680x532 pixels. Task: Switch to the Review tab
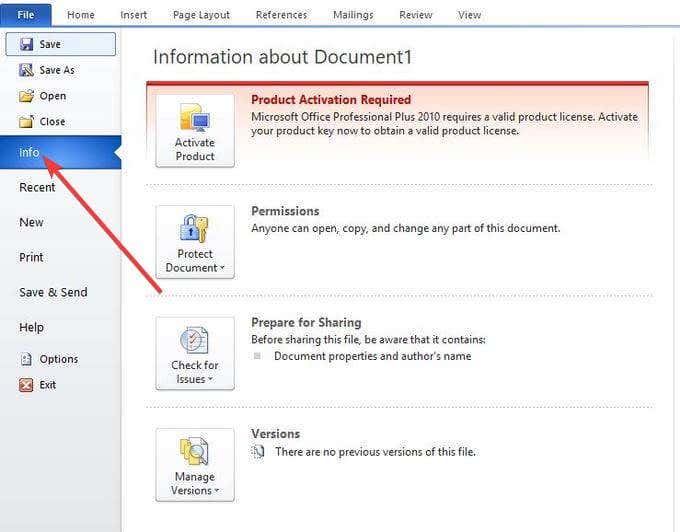tap(416, 15)
